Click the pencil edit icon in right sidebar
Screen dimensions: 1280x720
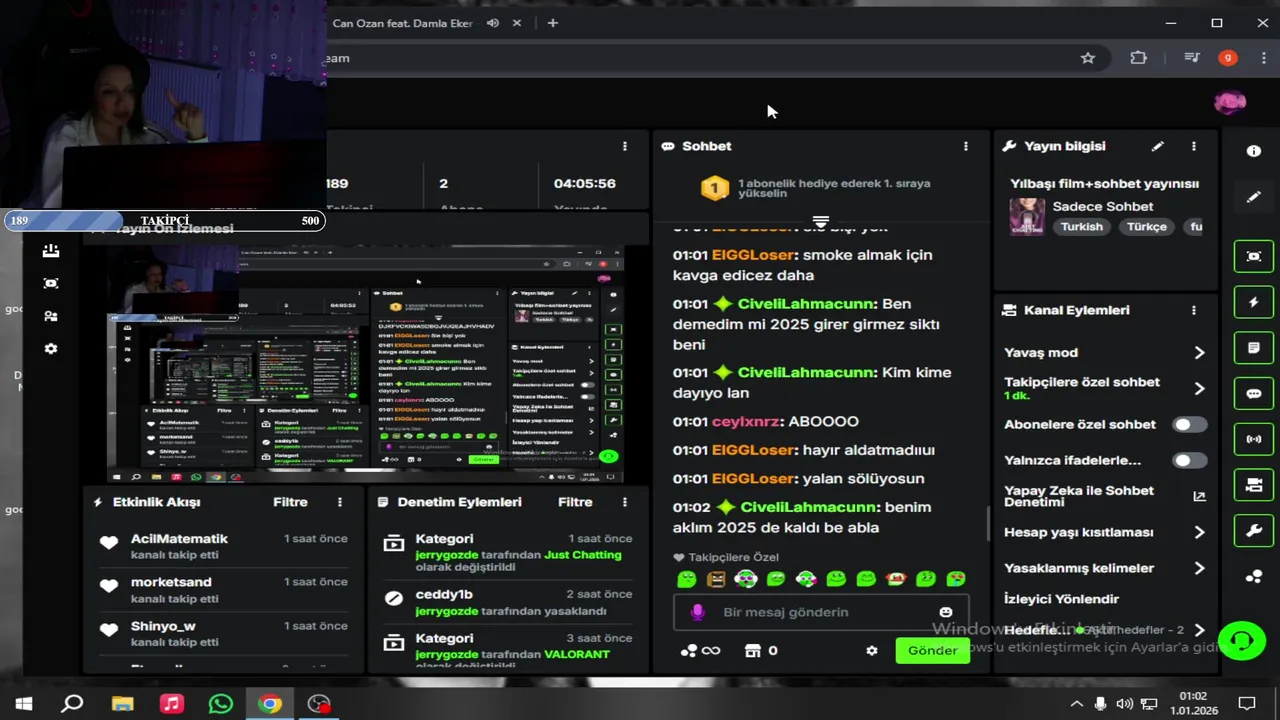(1254, 197)
